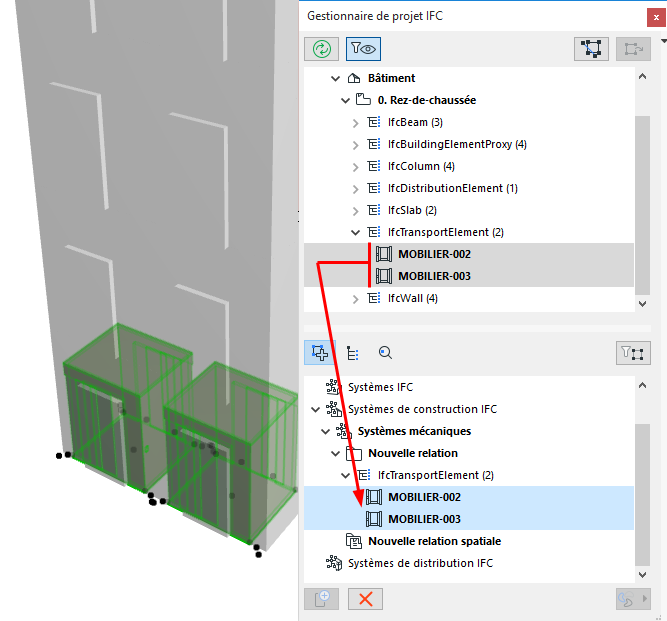Click the select elements in model icon
The width and height of the screenshot is (667, 621).
[x=591, y=49]
